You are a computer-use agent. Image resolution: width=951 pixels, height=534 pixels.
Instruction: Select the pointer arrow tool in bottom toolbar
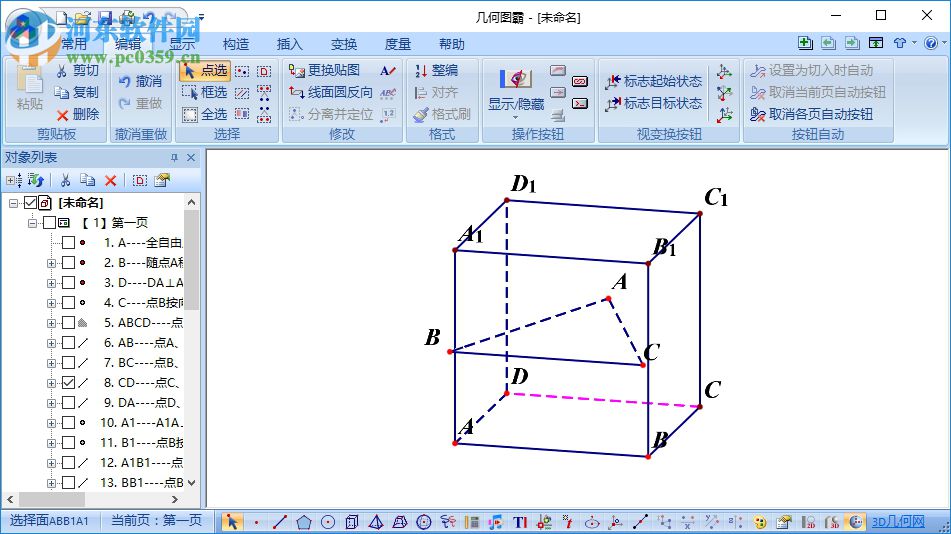coord(232,522)
